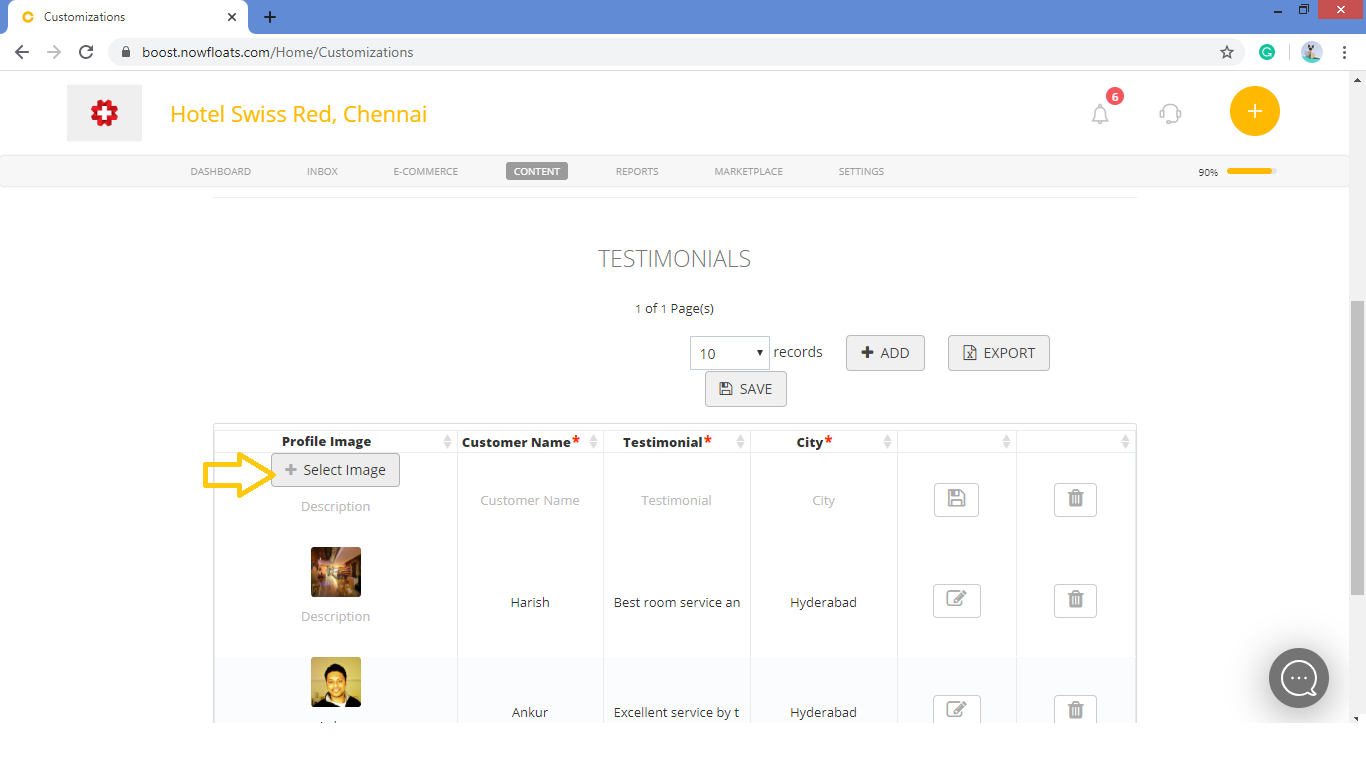The width and height of the screenshot is (1366, 768).
Task: Click the Customer Name input field
Action: point(530,500)
